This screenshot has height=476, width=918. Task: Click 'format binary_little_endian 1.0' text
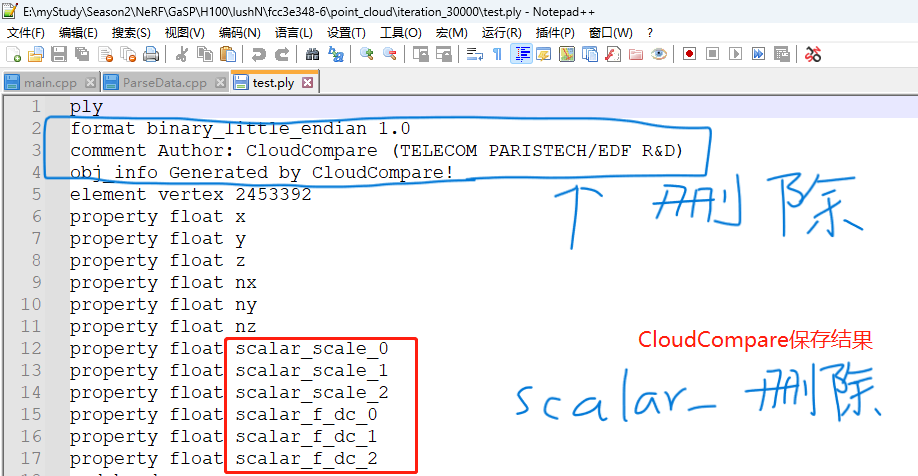pyautogui.click(x=241, y=129)
